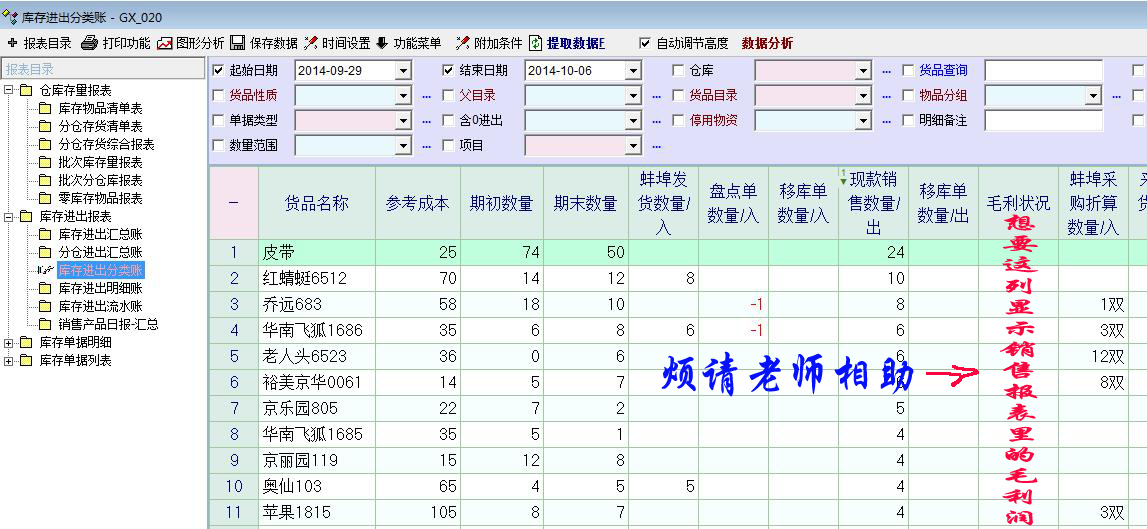This screenshot has height=529, width=1147.
Task: Uncheck the 起始日期 checkbox
Action: tap(219, 71)
